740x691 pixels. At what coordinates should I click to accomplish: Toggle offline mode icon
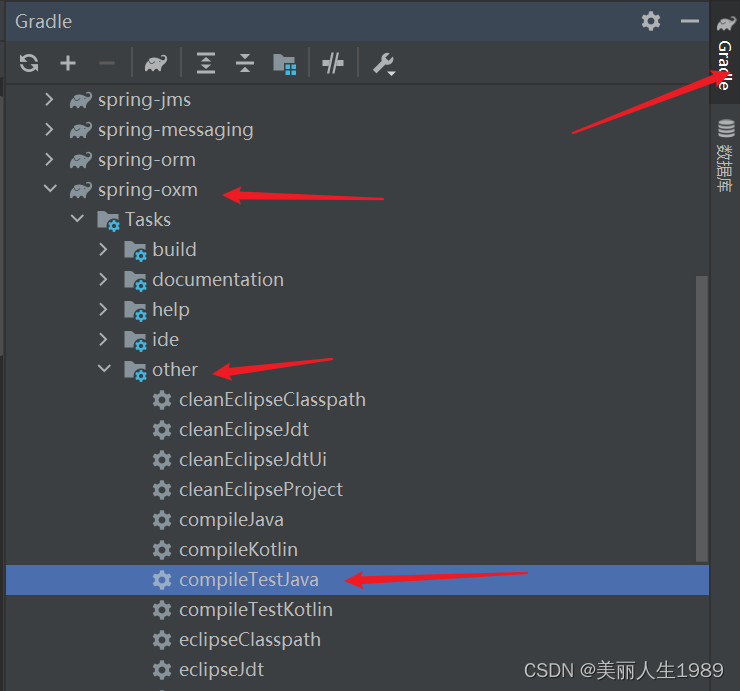[x=333, y=63]
